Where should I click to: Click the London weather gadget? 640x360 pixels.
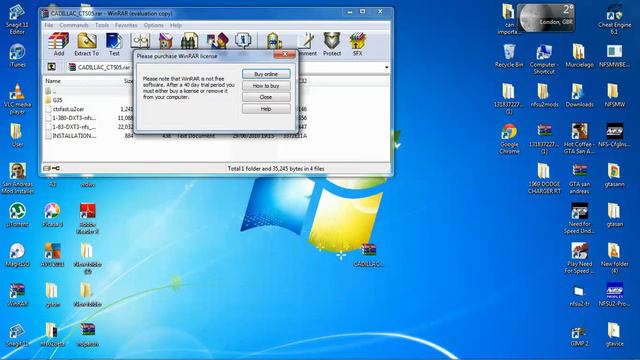546,18
